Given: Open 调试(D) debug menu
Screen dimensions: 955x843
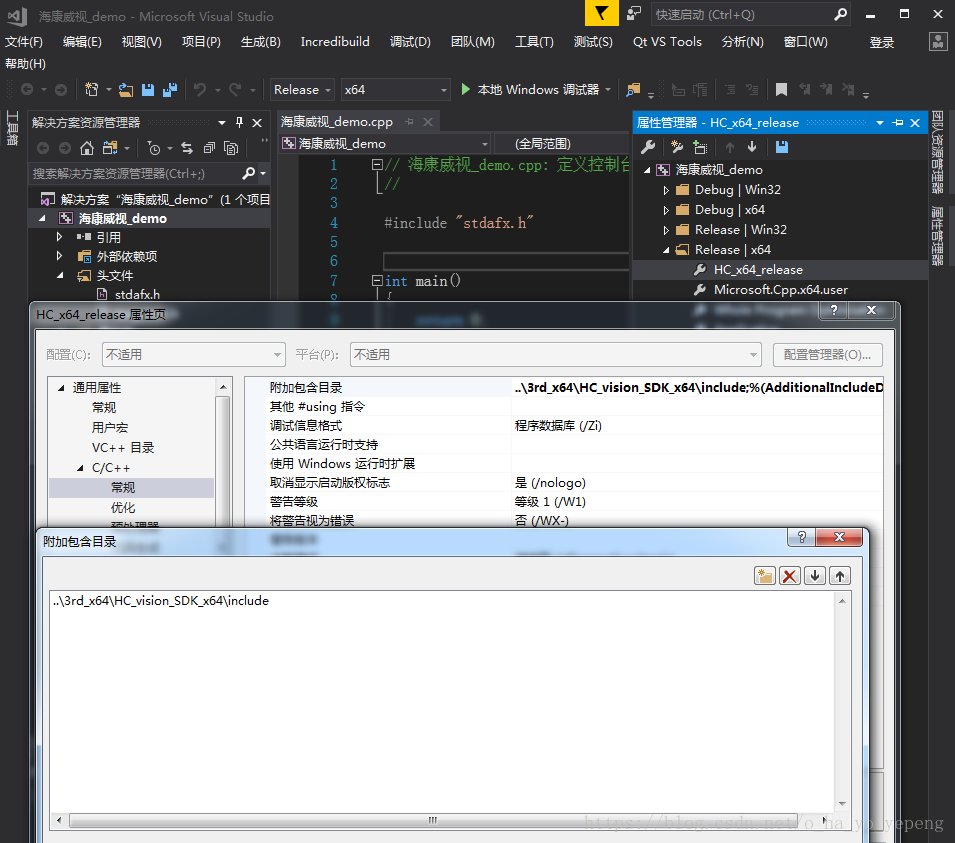Looking at the screenshot, I should coord(410,41).
